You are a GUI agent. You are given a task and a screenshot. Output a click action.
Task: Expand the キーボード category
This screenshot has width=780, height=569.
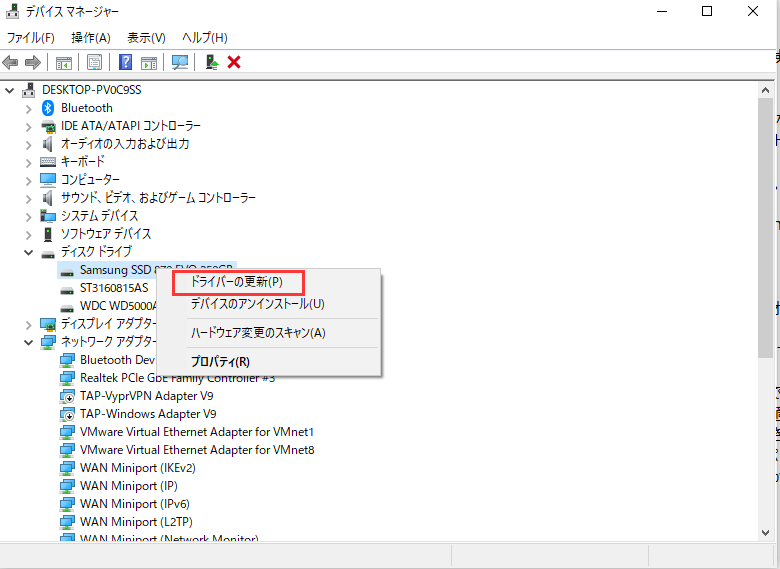pyautogui.click(x=28, y=162)
